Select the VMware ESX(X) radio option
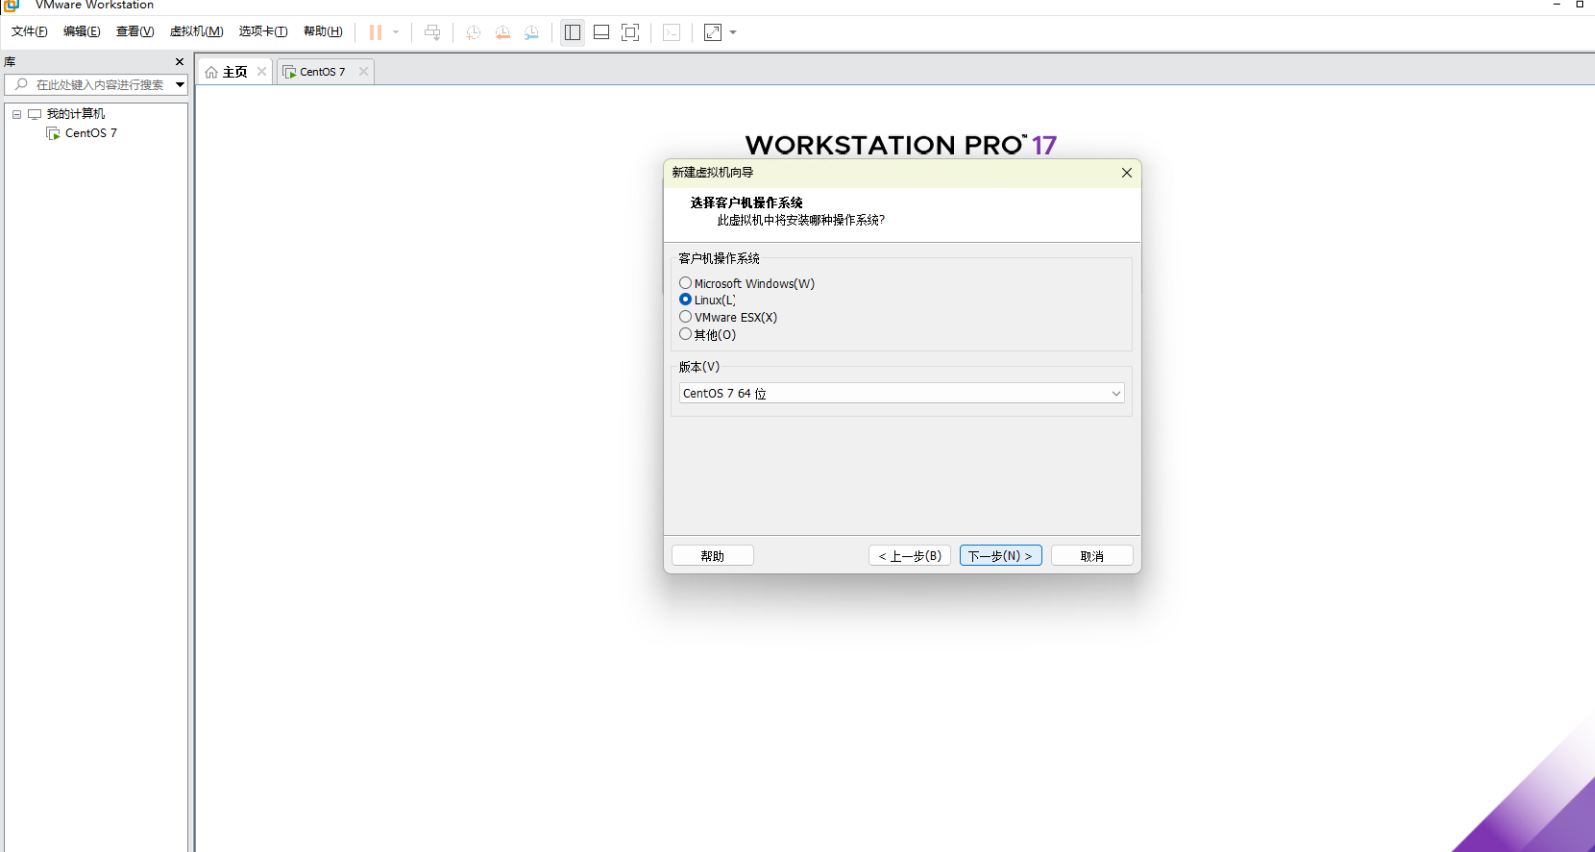The width and height of the screenshot is (1595, 852). (686, 317)
